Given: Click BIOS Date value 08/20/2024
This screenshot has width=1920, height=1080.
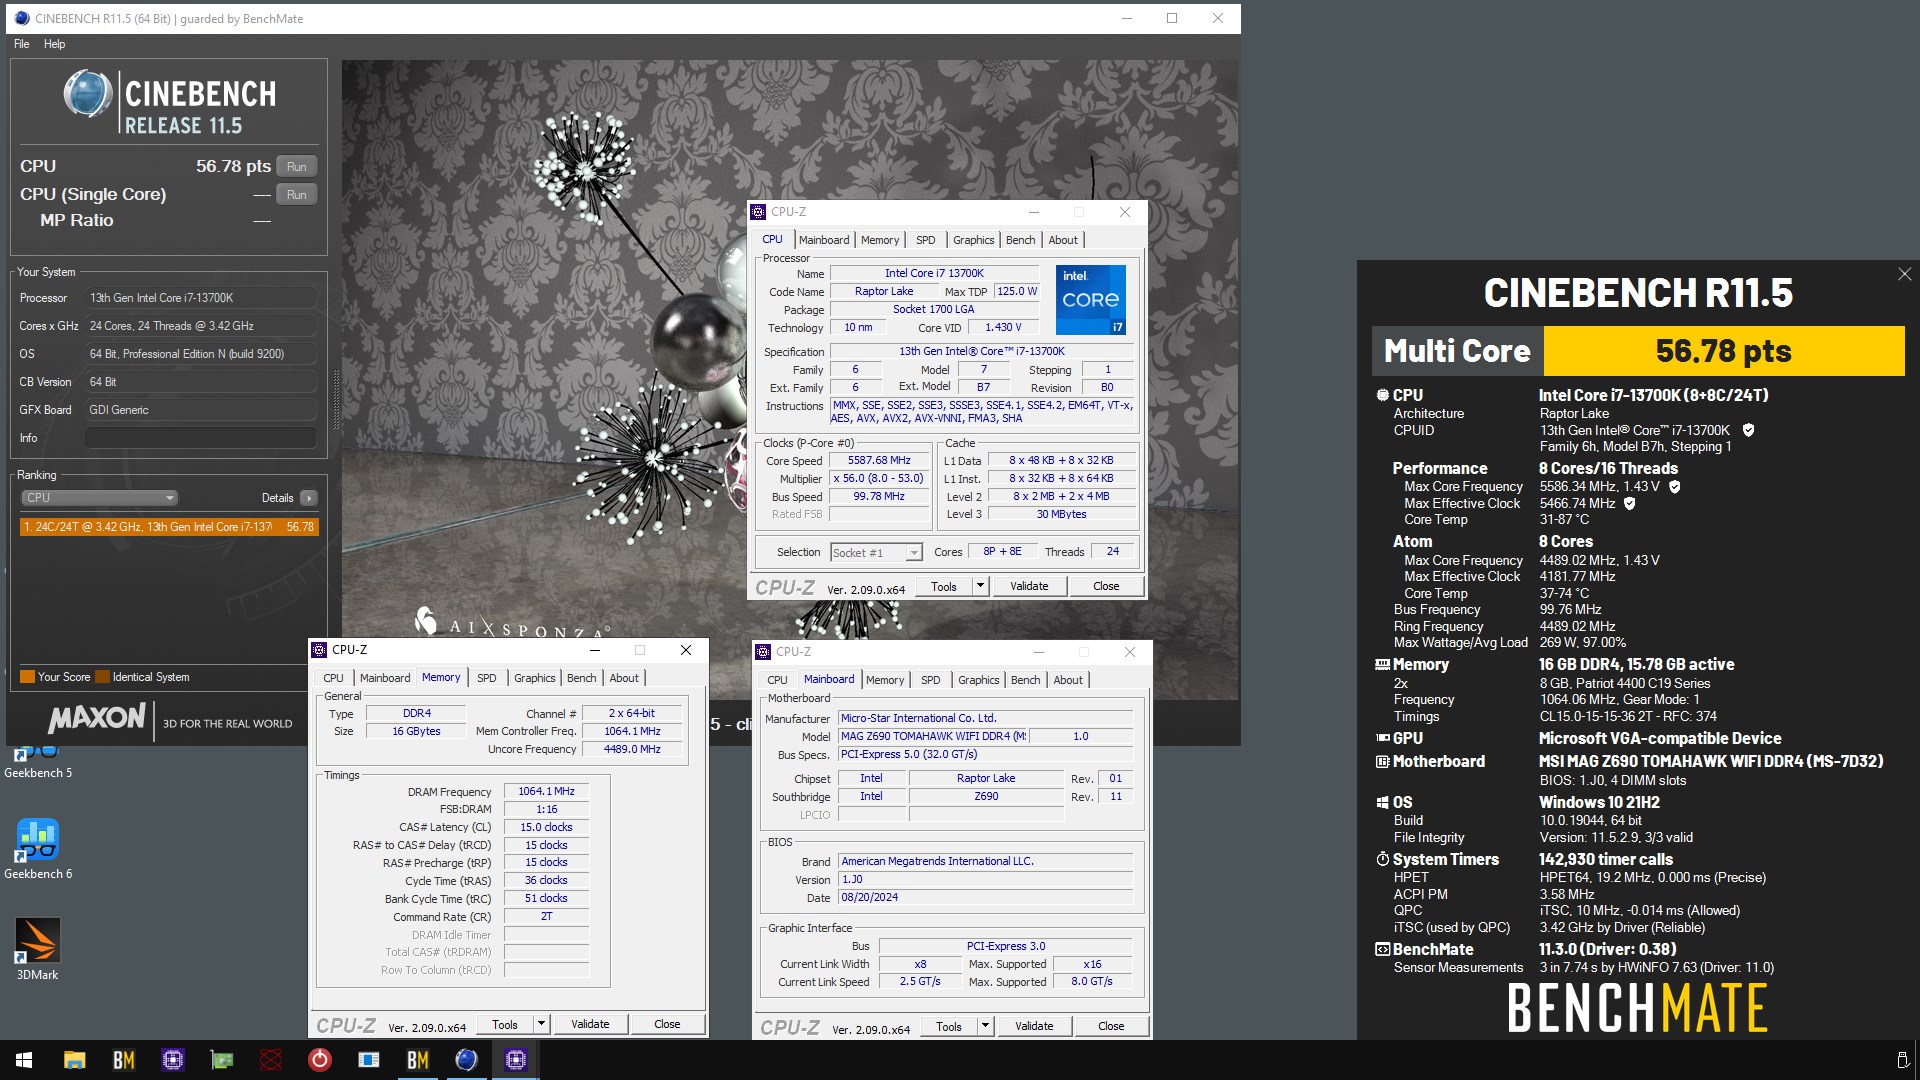Looking at the screenshot, I should (x=985, y=898).
